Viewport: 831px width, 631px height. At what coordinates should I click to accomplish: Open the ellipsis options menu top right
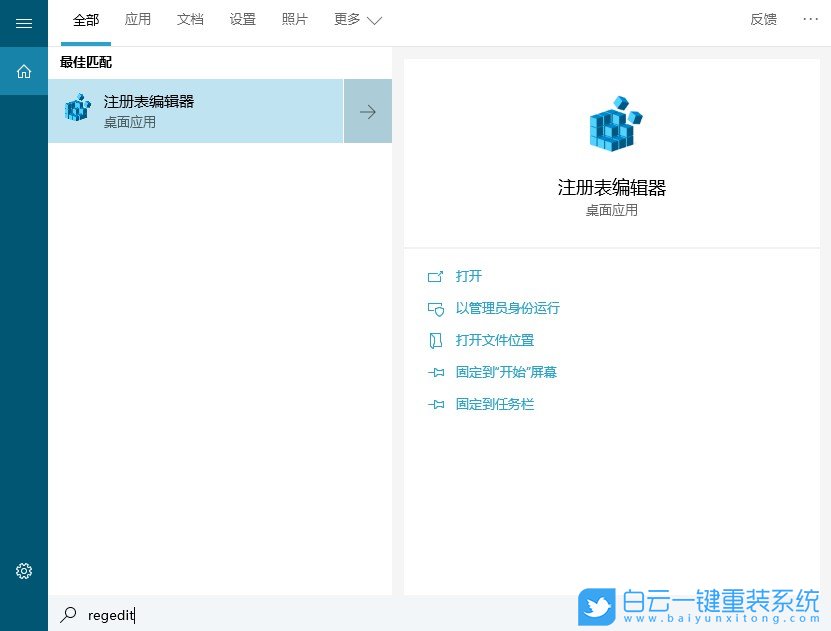pos(810,19)
